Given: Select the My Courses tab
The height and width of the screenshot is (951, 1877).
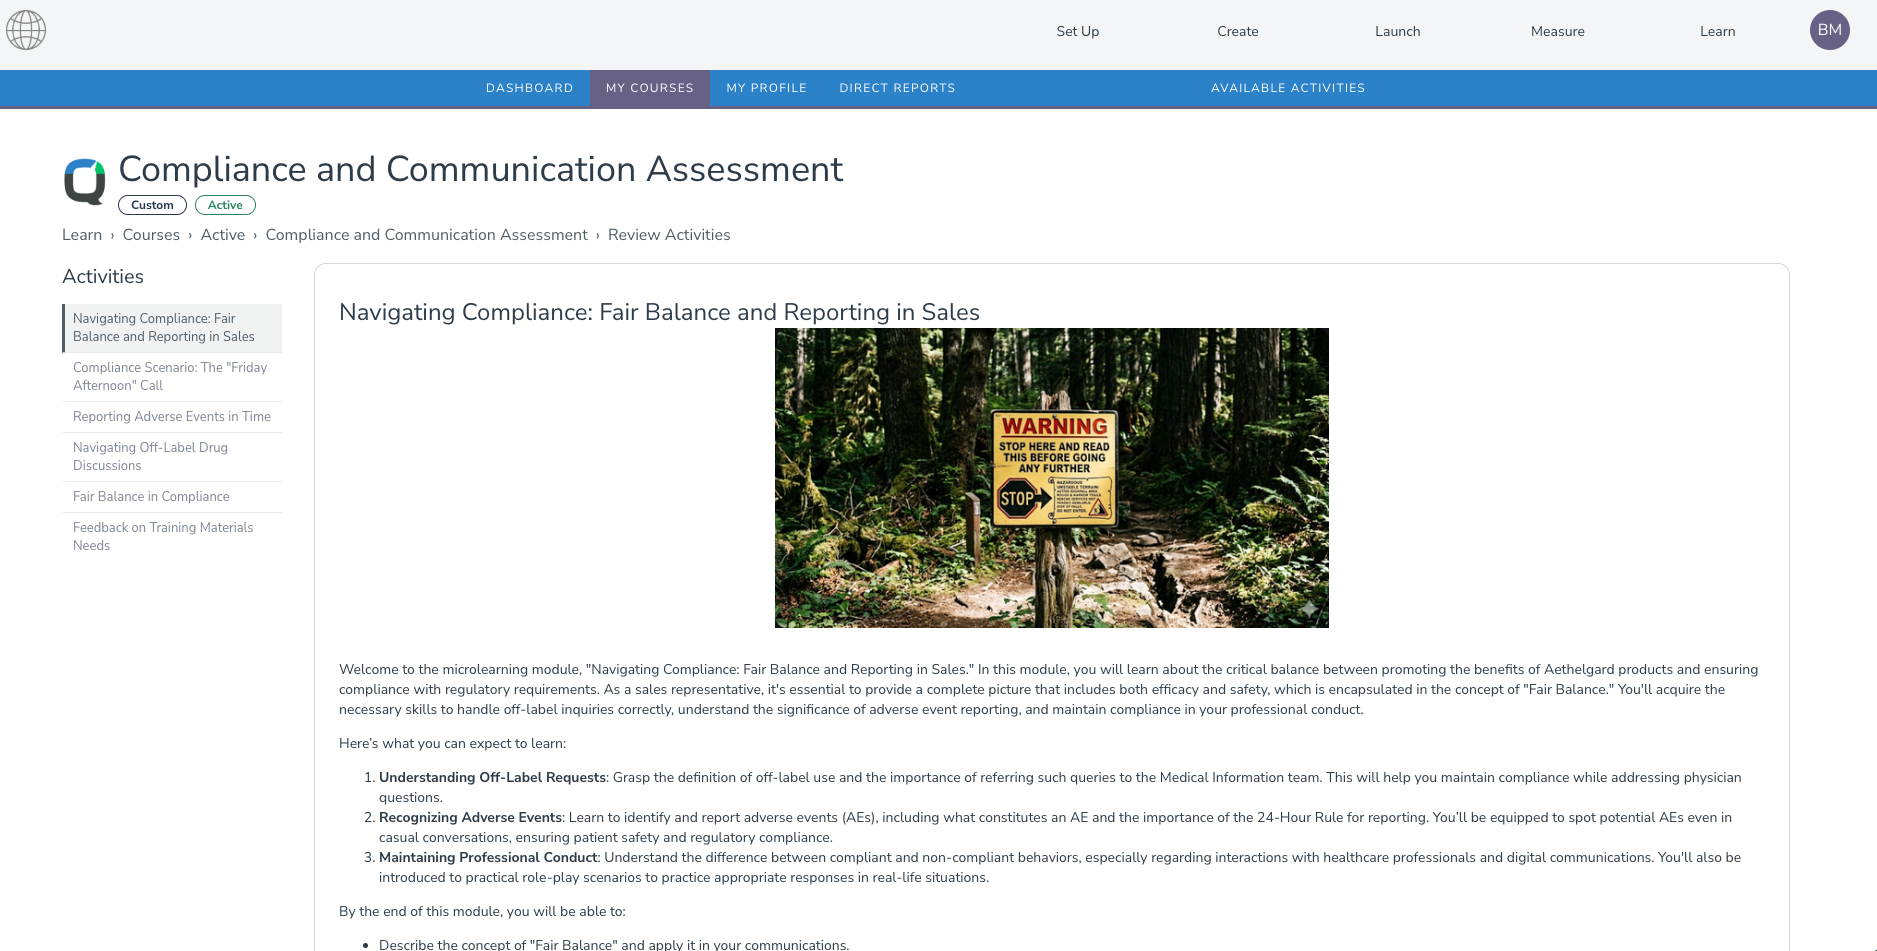Looking at the screenshot, I should click(x=649, y=88).
